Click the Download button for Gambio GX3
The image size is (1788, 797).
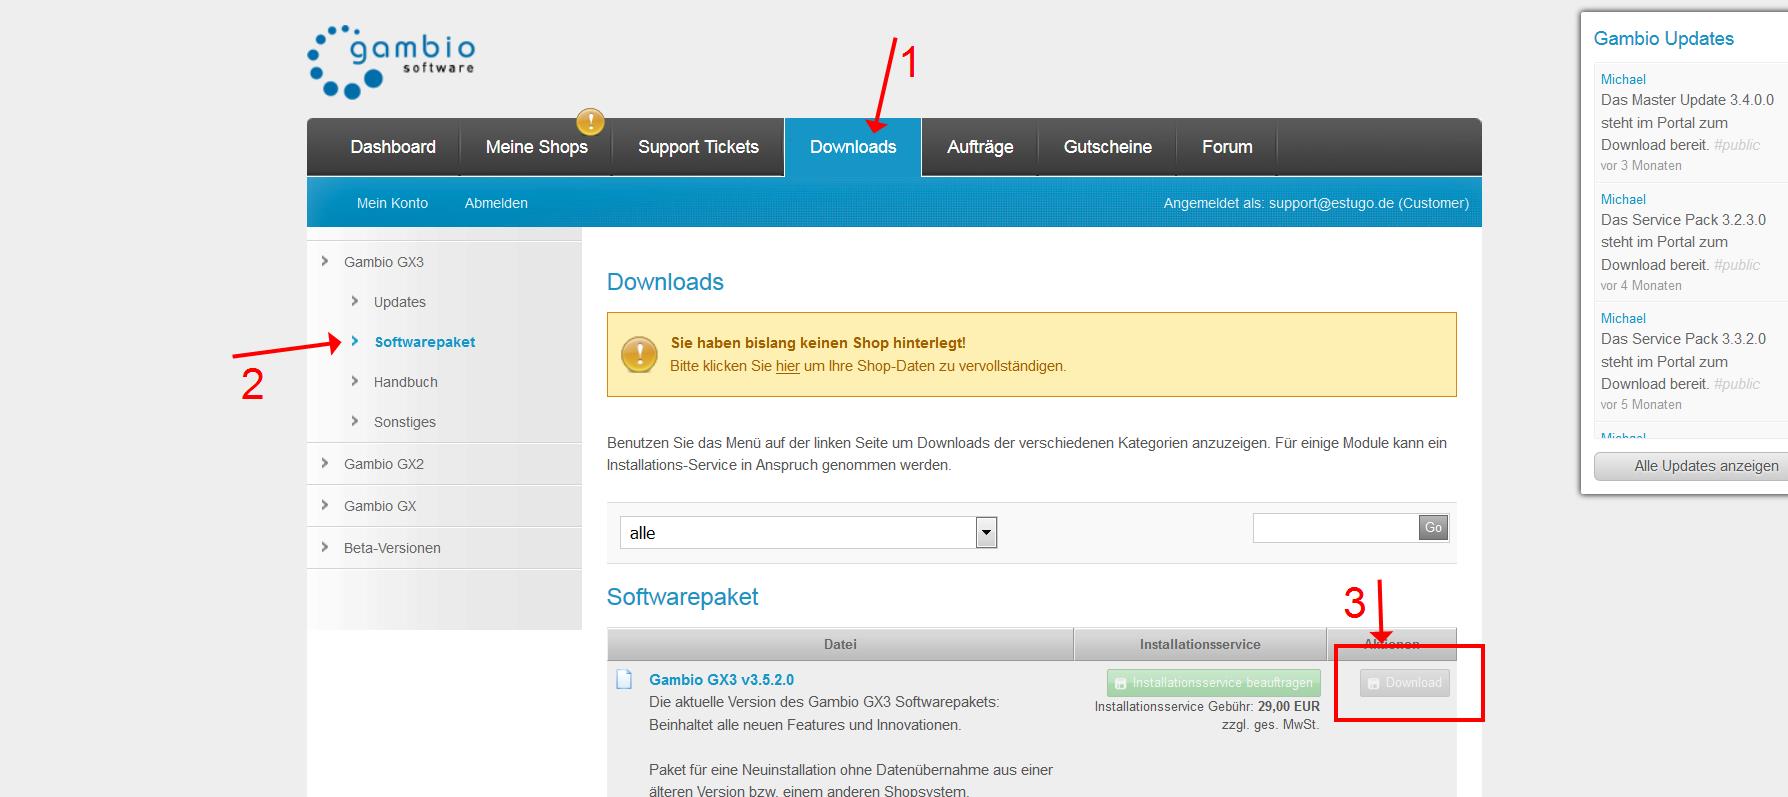pyautogui.click(x=1404, y=683)
